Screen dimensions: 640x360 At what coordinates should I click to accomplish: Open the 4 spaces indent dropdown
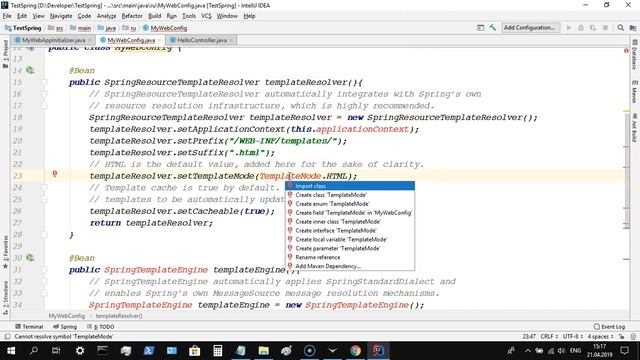(600, 337)
